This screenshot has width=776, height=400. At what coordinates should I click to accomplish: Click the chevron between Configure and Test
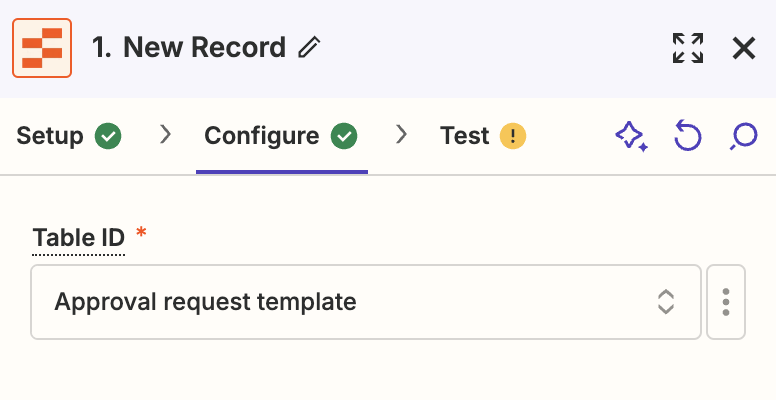(402, 135)
